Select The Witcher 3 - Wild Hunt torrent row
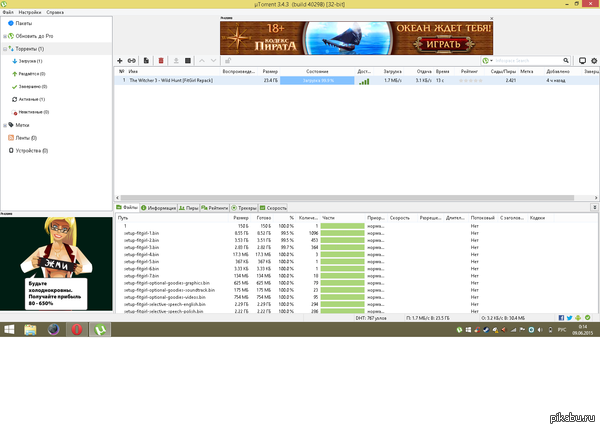Image resolution: width=600 pixels, height=429 pixels. (356, 80)
